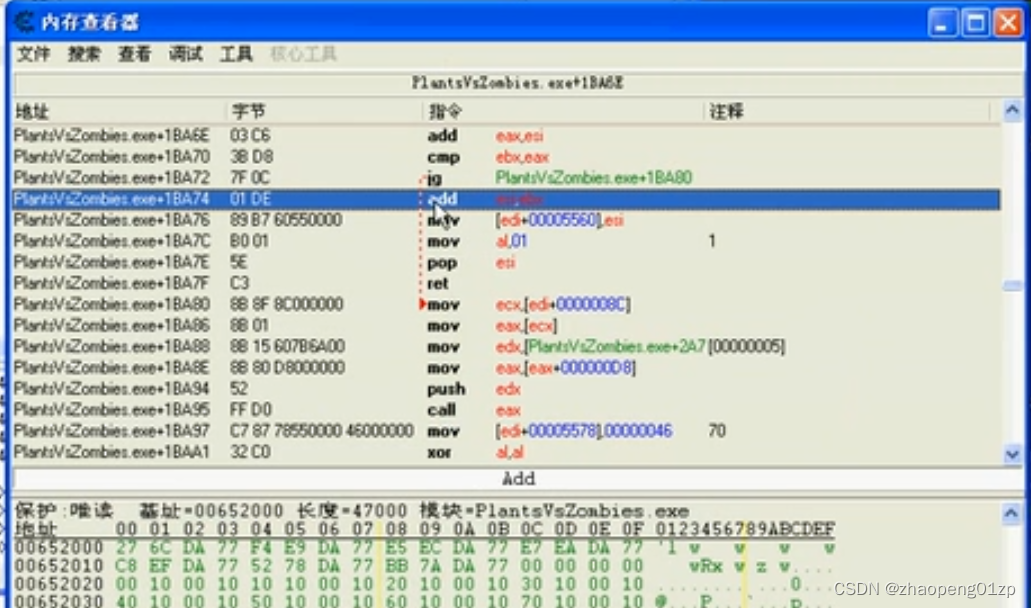The width and height of the screenshot is (1031, 608).
Task: Select row PlantsVsZombies.exe+1BA94 push edx
Action: tap(506, 388)
